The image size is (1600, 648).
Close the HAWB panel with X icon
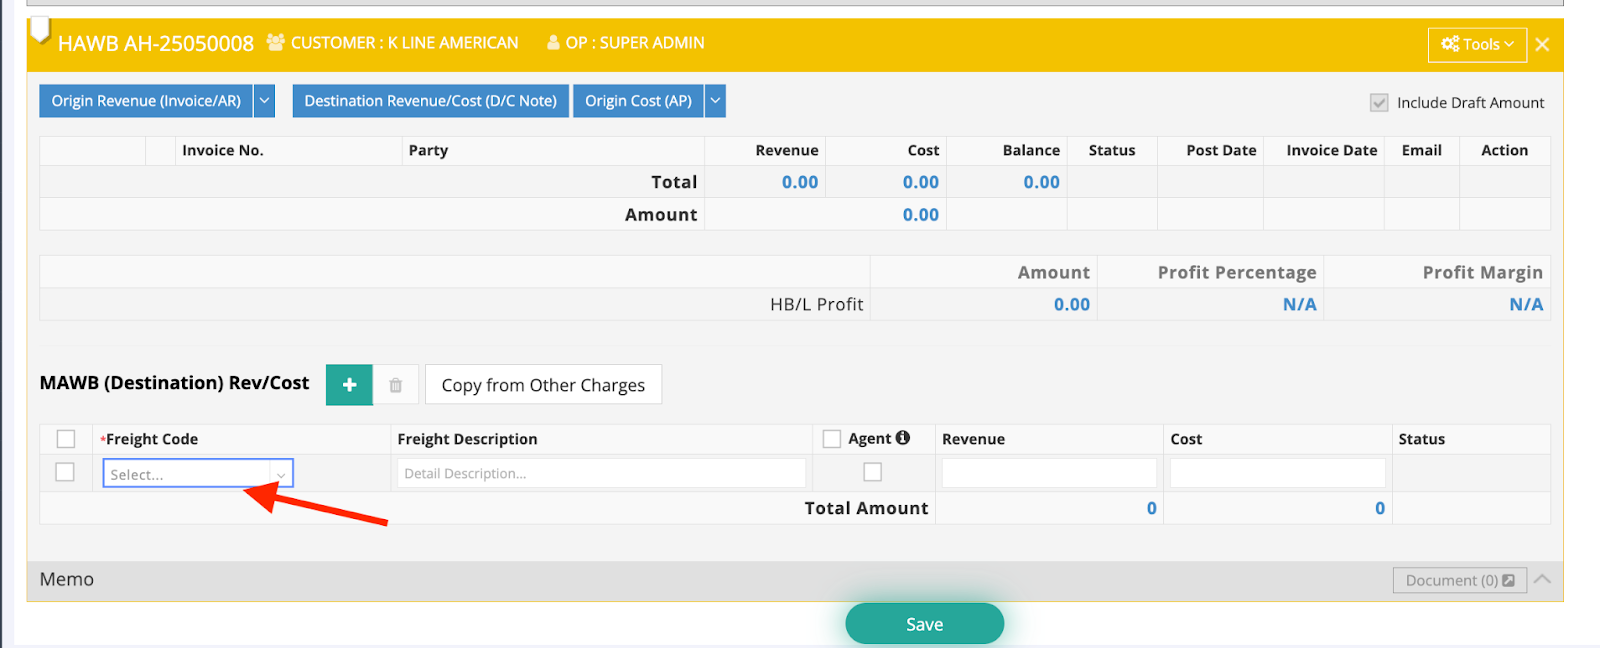[1542, 45]
